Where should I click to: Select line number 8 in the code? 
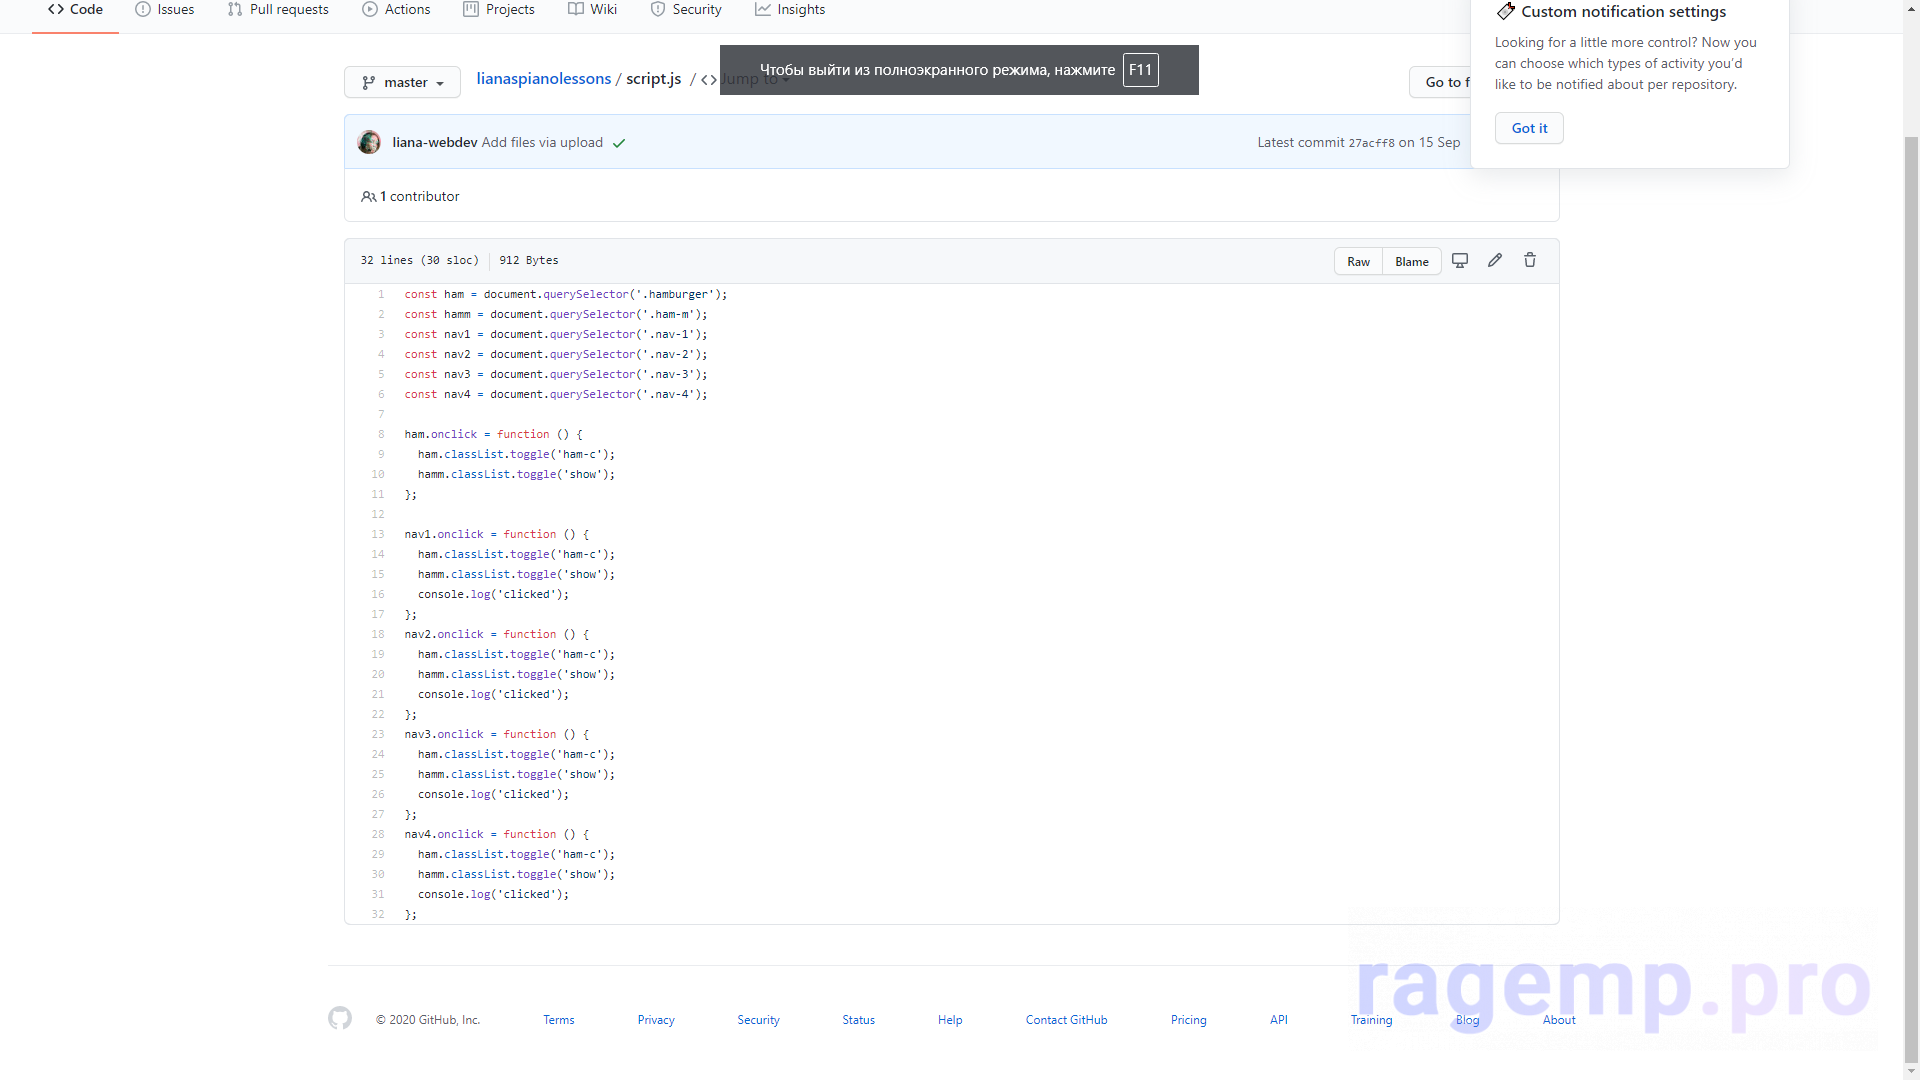(381, 434)
